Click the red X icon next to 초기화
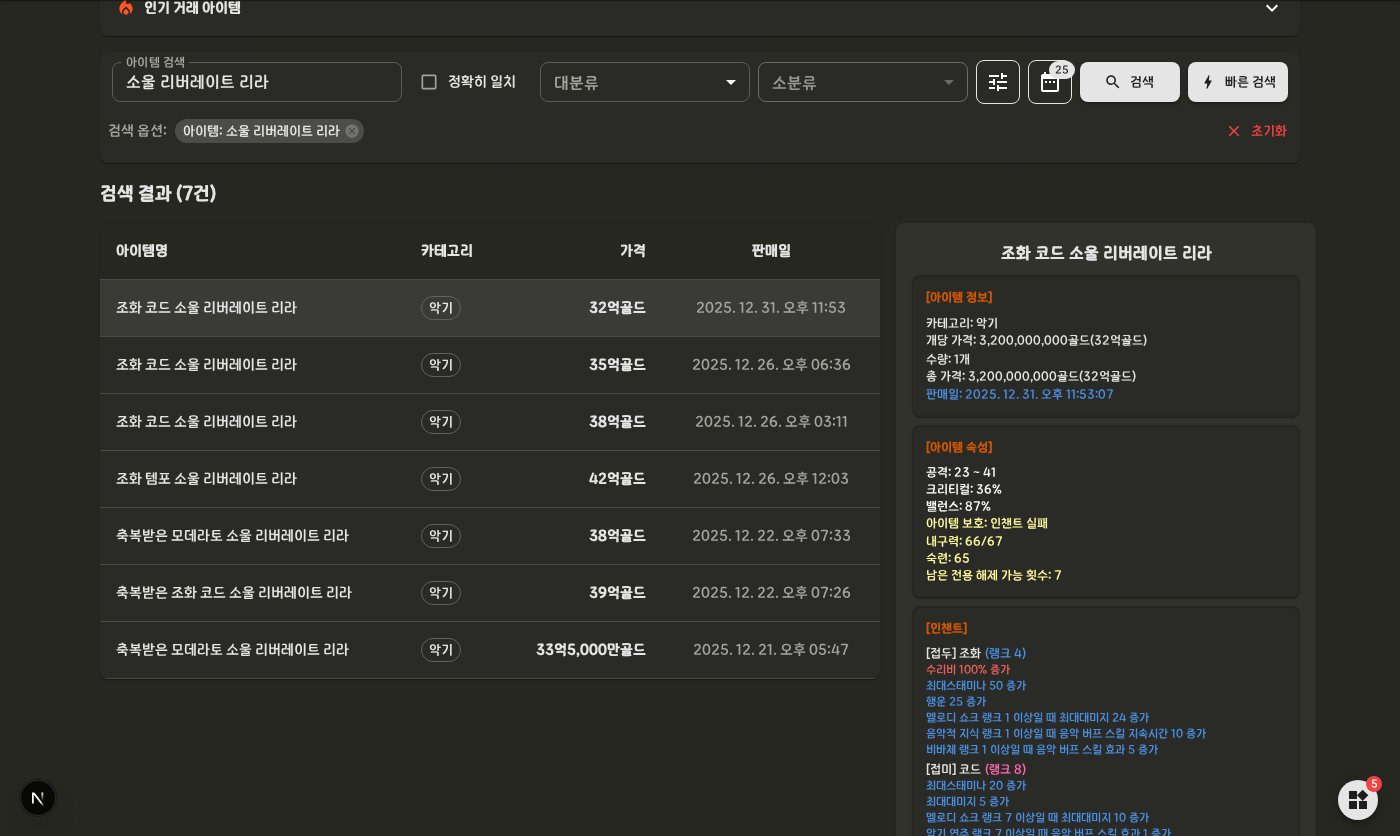This screenshot has width=1400, height=836. [x=1234, y=131]
